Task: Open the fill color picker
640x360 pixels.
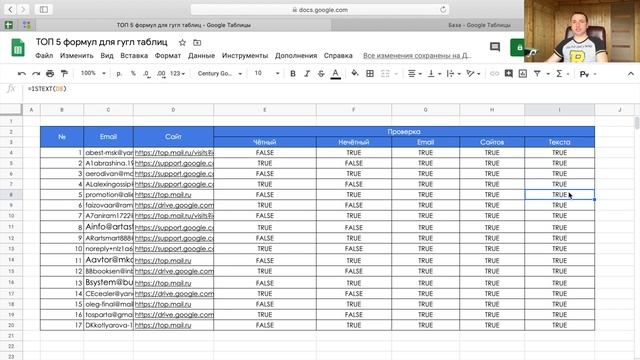Action: tap(355, 73)
